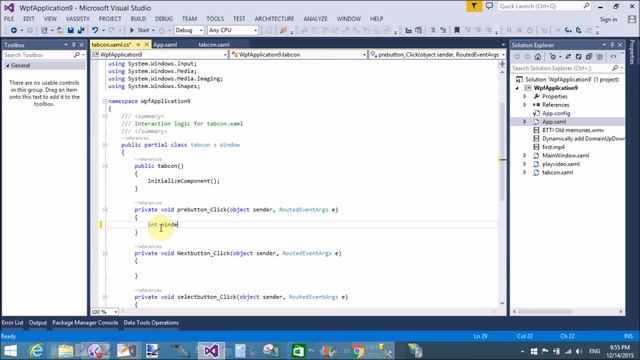Select App.config in Solution Explorer
Image resolution: width=640 pixels, height=360 pixels.
point(556,113)
